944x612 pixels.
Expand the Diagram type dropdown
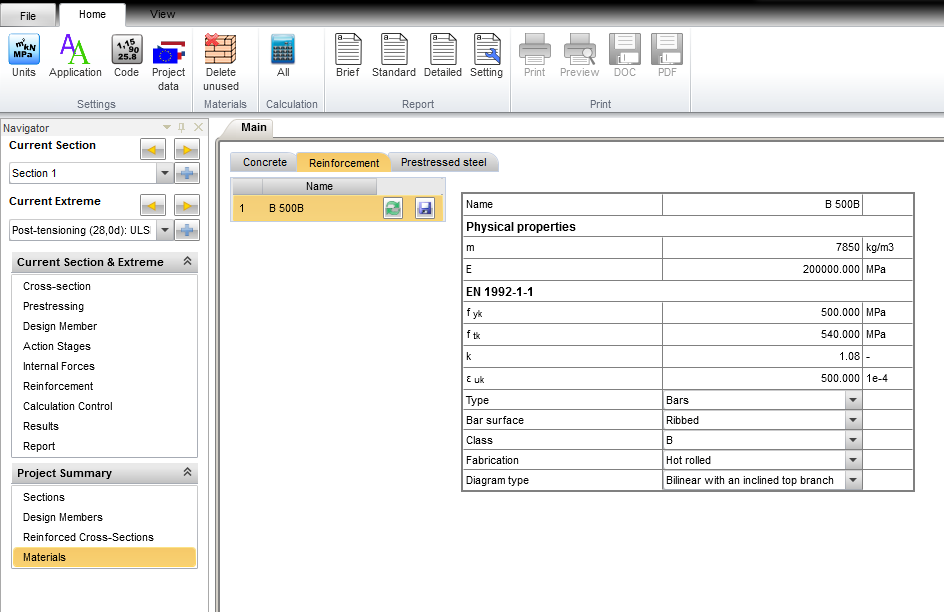[852, 480]
